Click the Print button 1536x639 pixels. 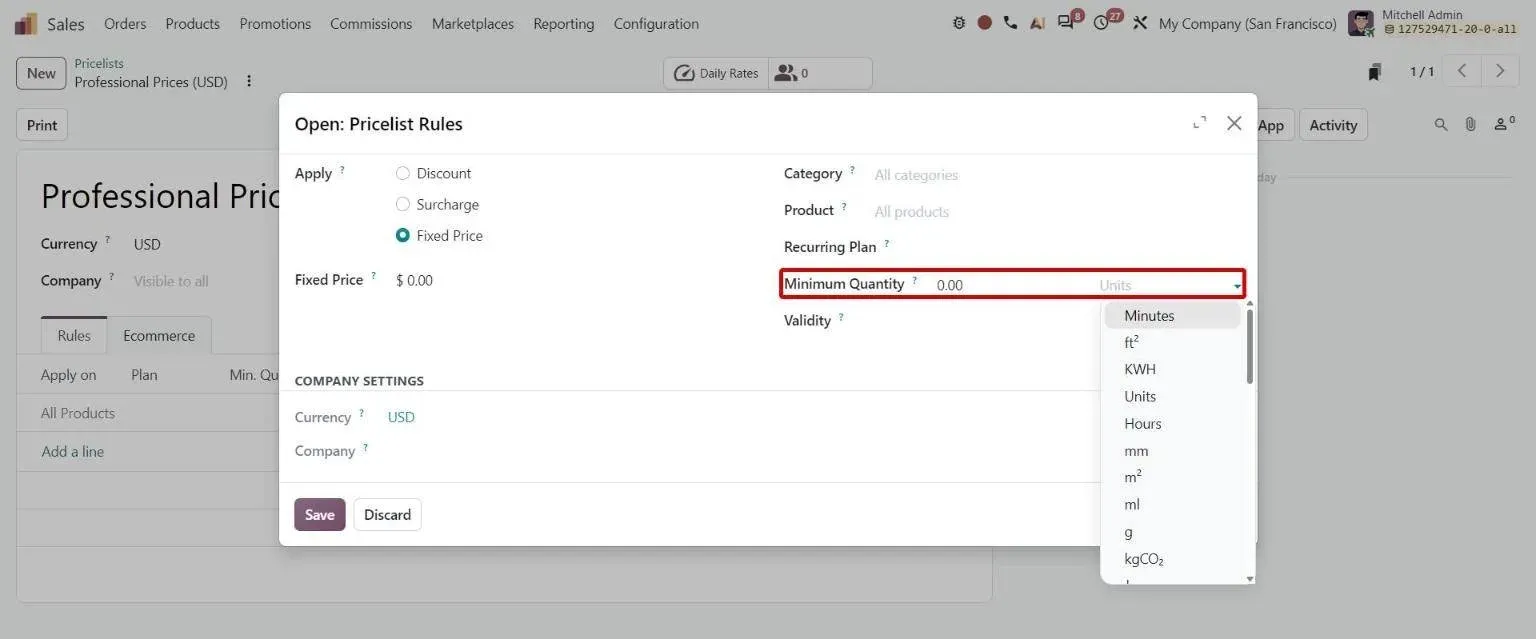tap(42, 125)
